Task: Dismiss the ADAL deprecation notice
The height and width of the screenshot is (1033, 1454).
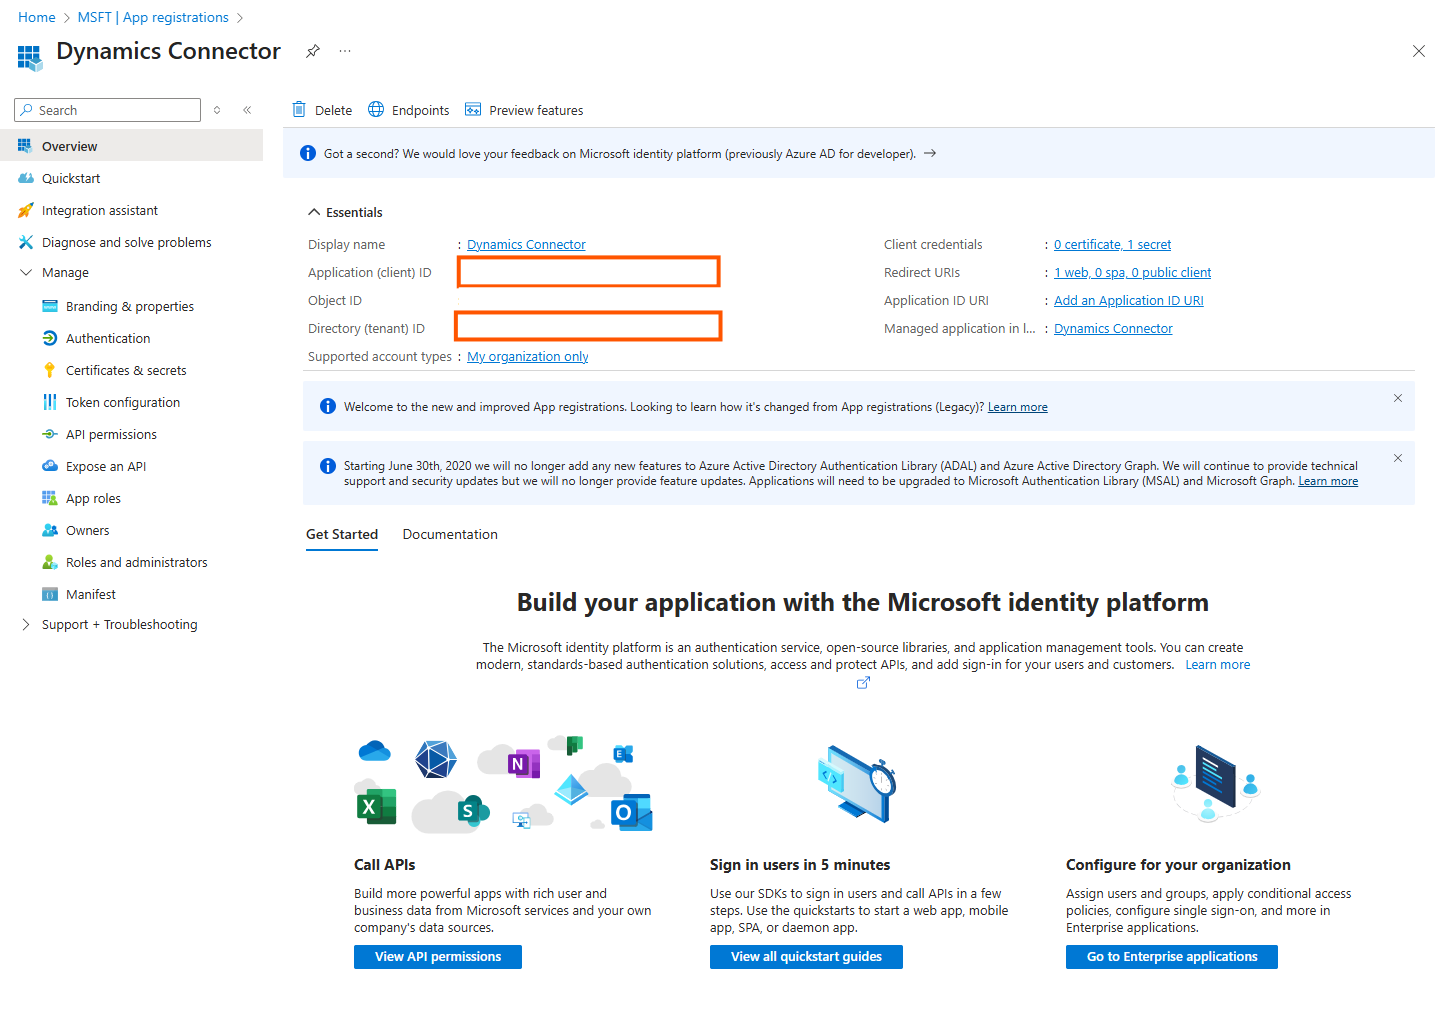Action: point(1398,458)
